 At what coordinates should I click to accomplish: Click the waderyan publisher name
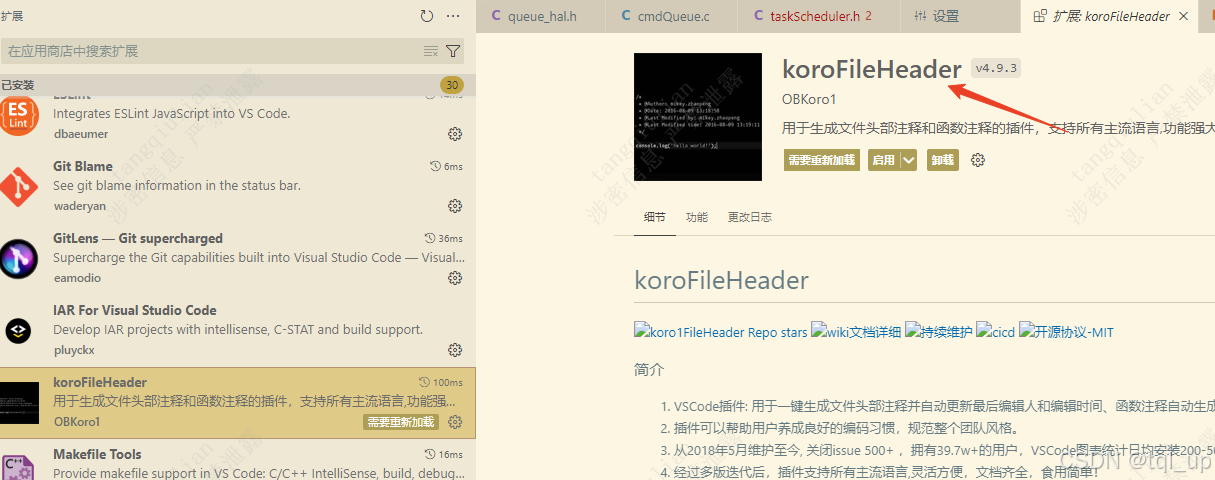pos(80,206)
